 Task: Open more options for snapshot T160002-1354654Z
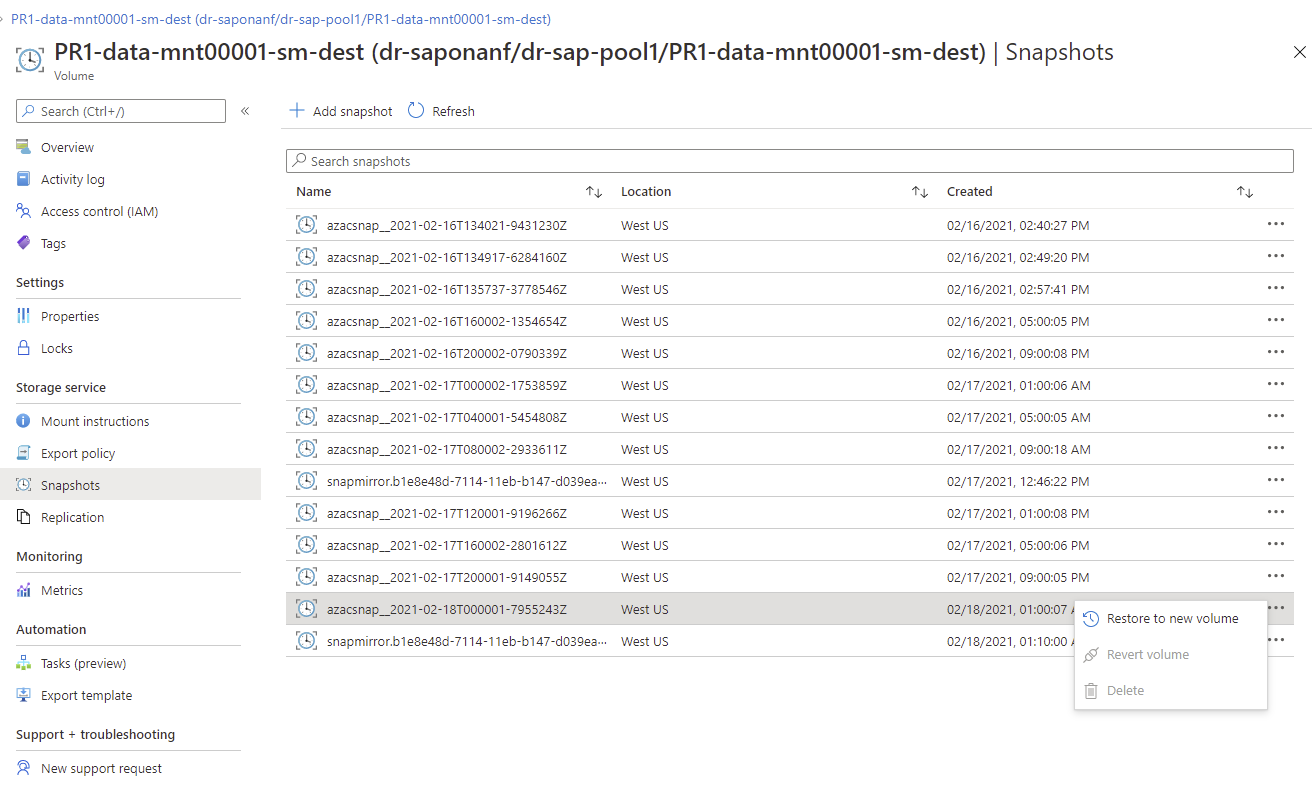click(1275, 321)
